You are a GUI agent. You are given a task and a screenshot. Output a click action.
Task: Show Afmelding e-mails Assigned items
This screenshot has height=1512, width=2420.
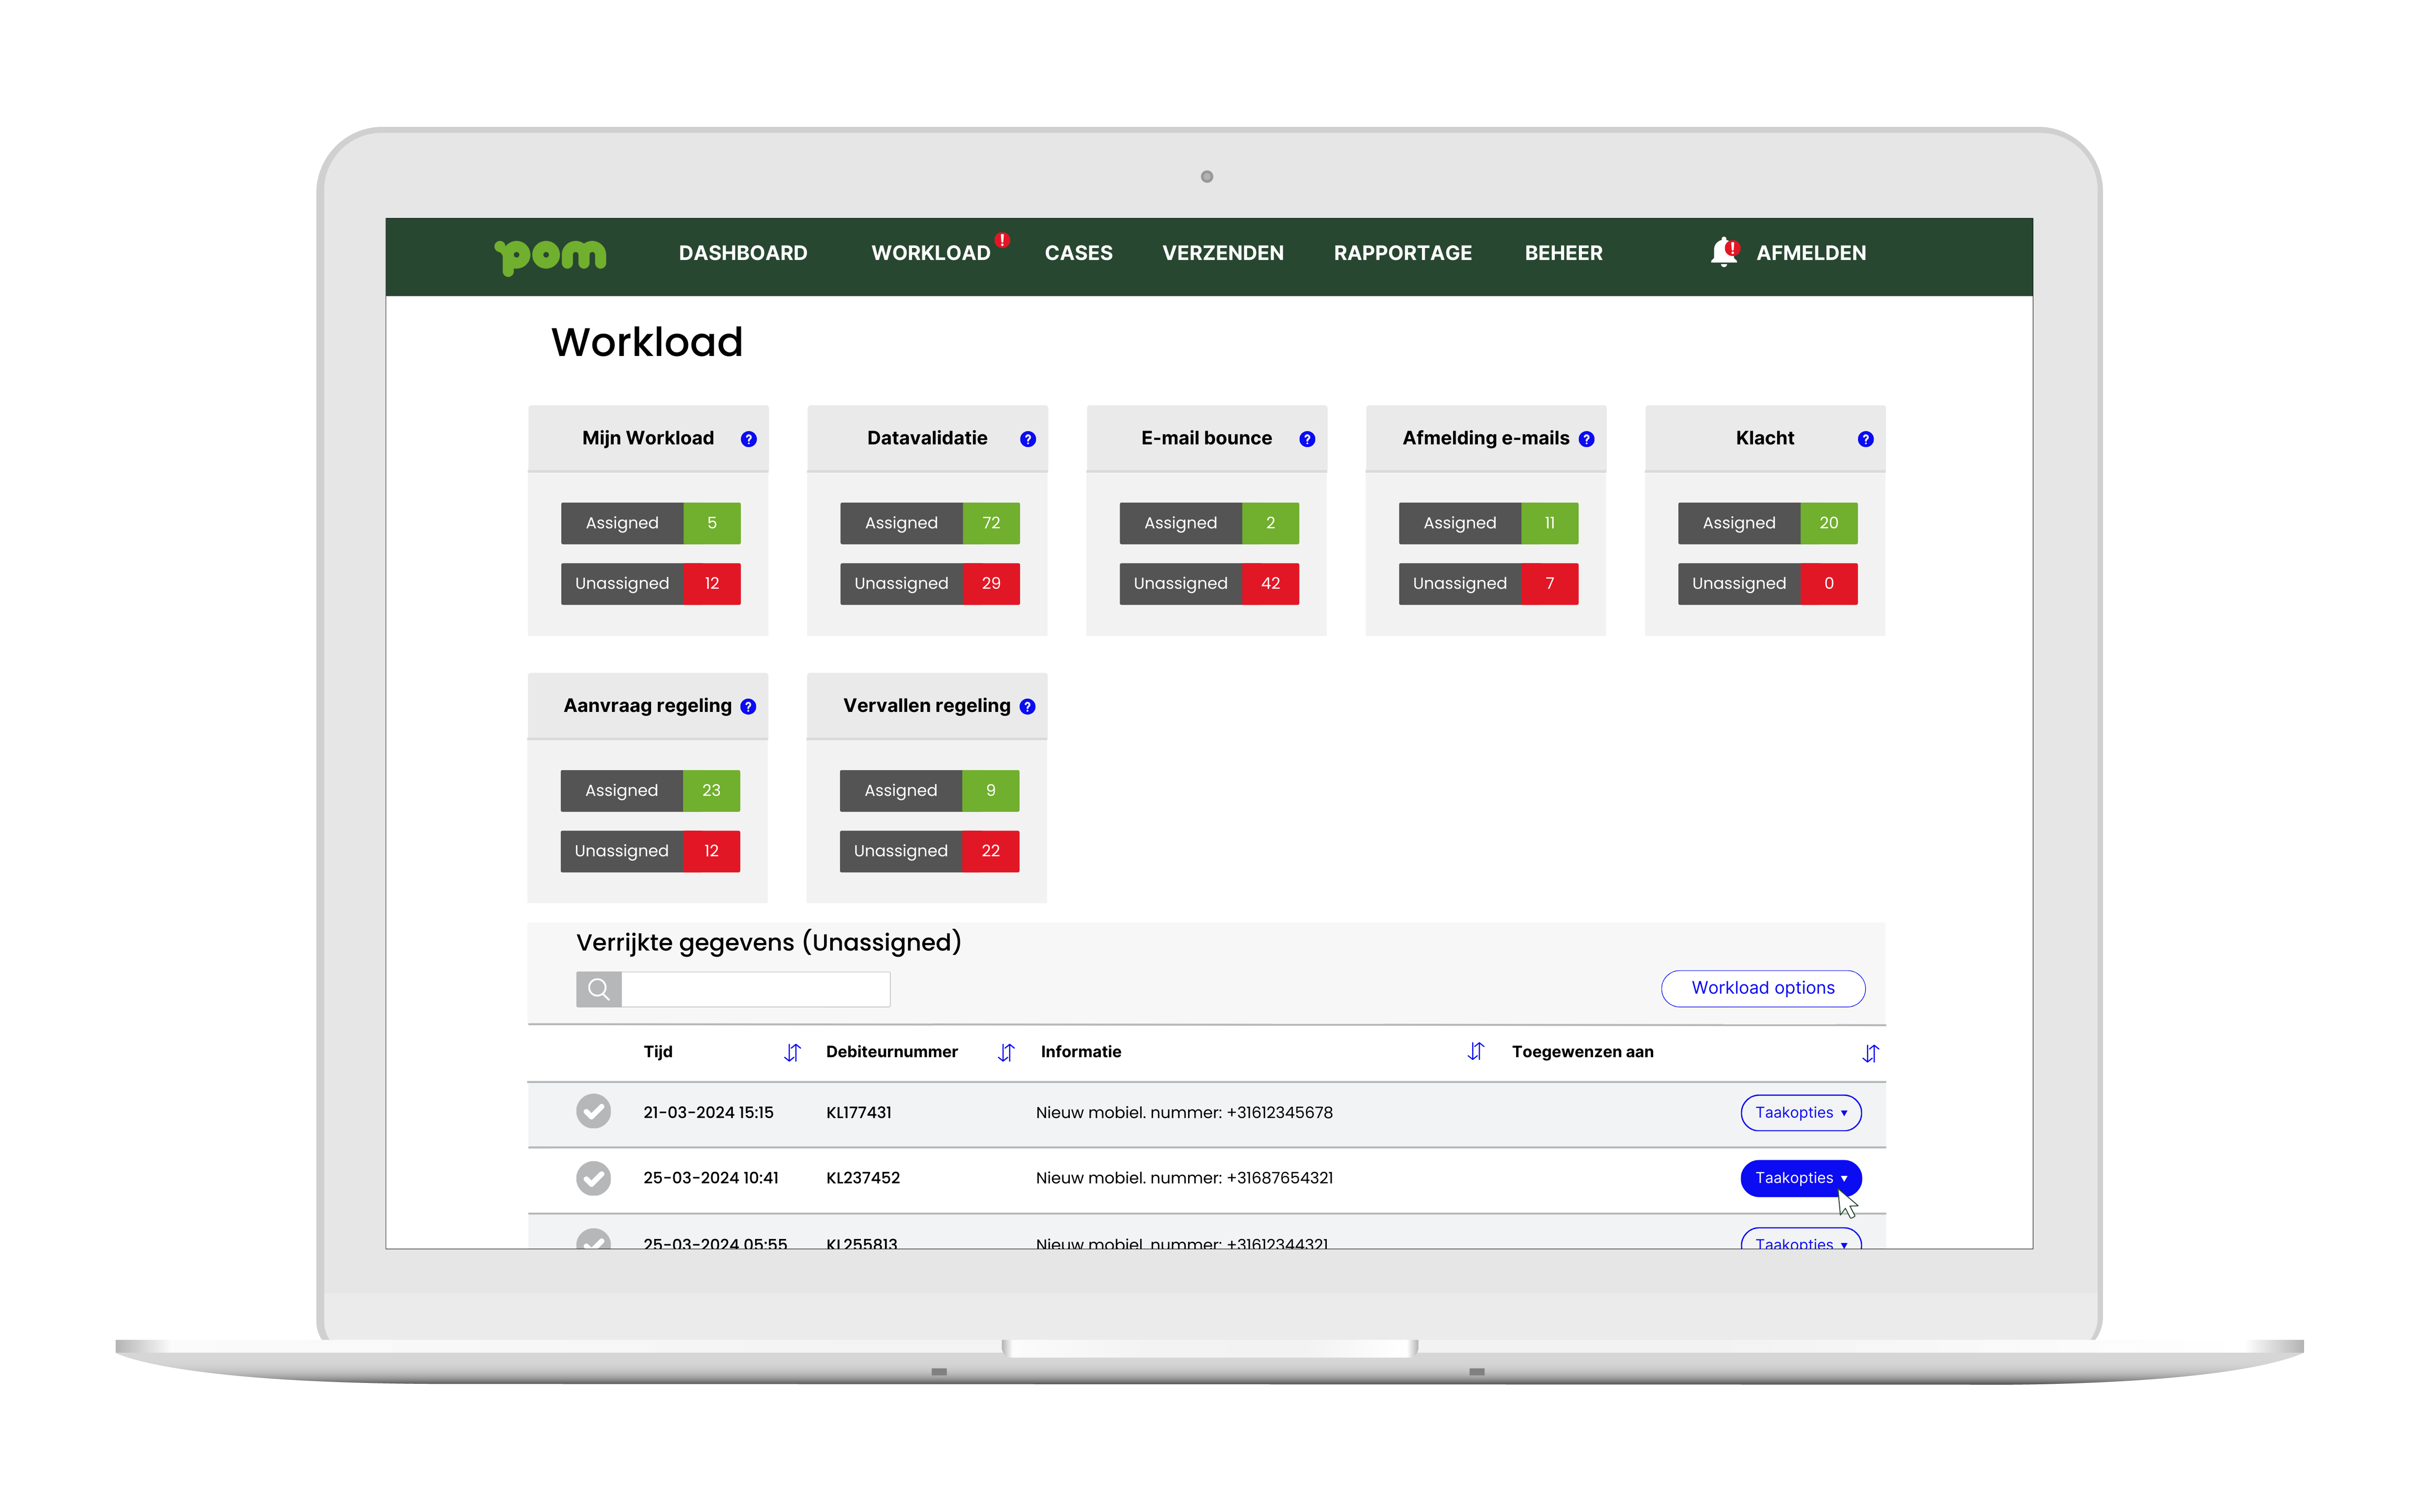coord(1488,523)
